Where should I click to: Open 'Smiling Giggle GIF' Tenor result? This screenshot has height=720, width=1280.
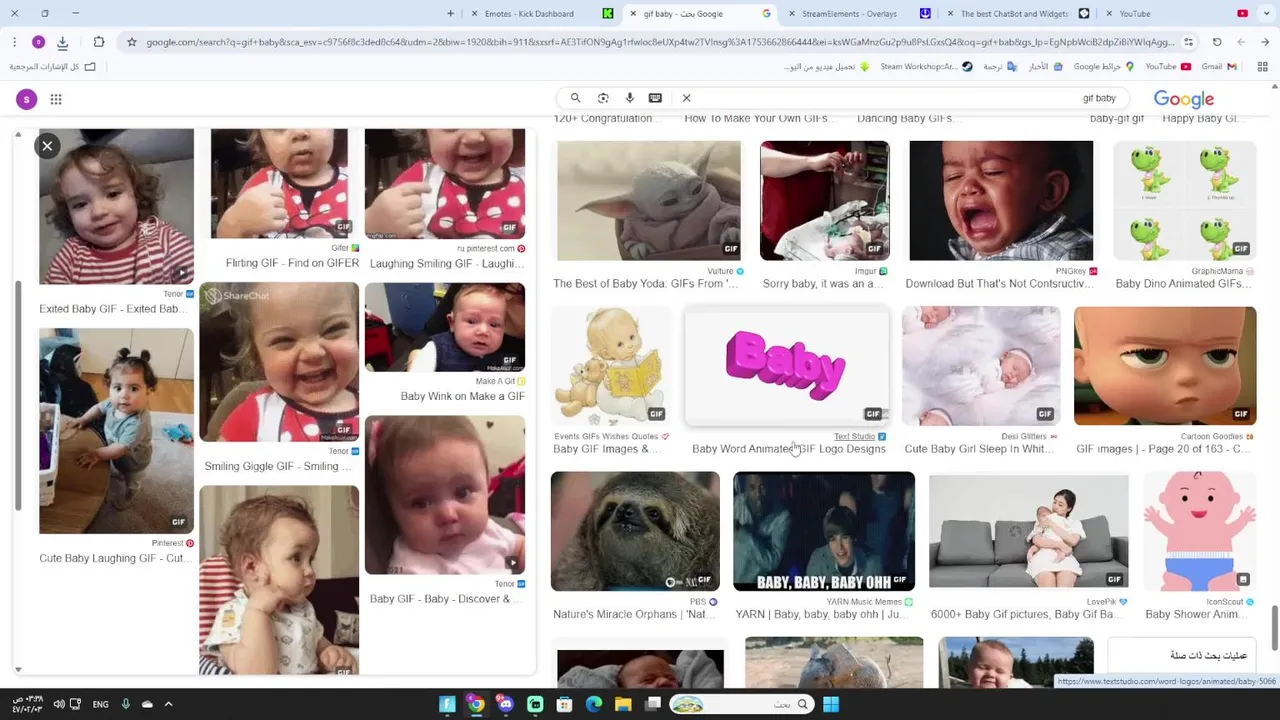(277, 466)
